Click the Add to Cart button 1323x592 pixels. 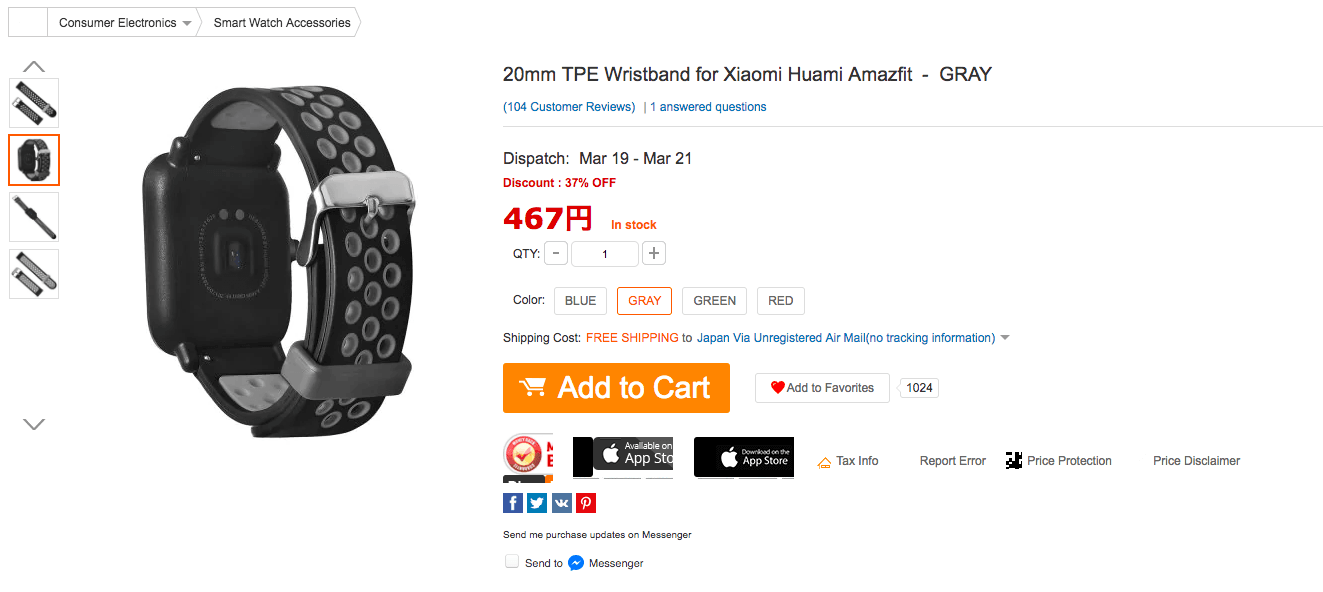coord(616,388)
